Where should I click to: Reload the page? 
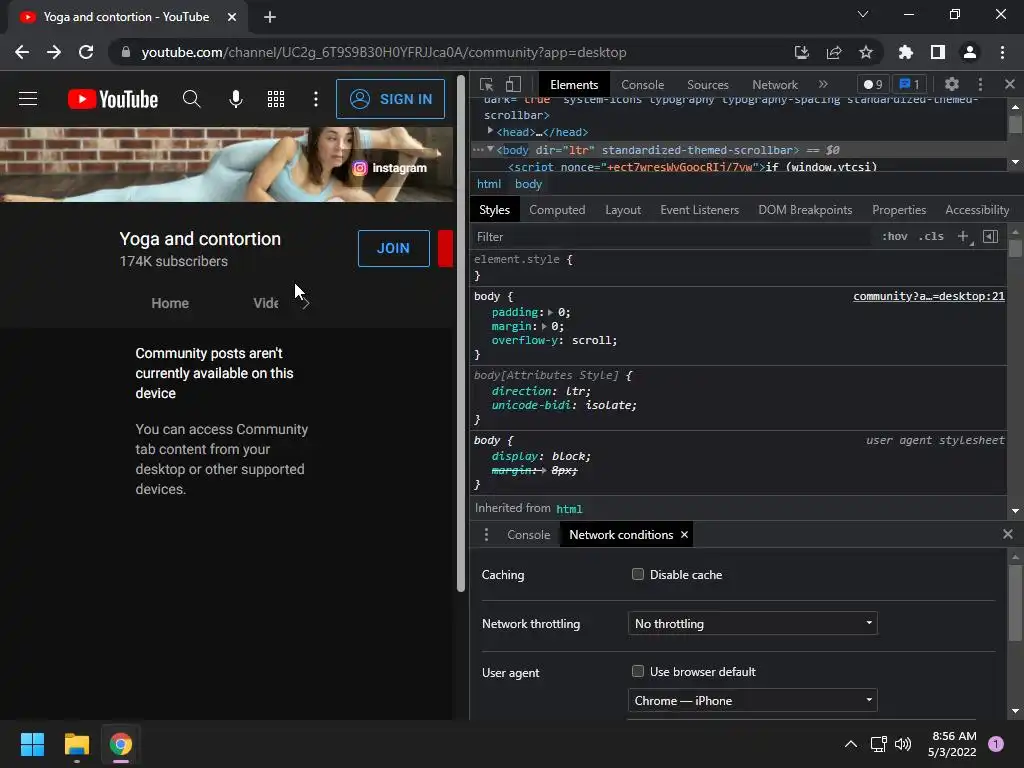tap(86, 52)
